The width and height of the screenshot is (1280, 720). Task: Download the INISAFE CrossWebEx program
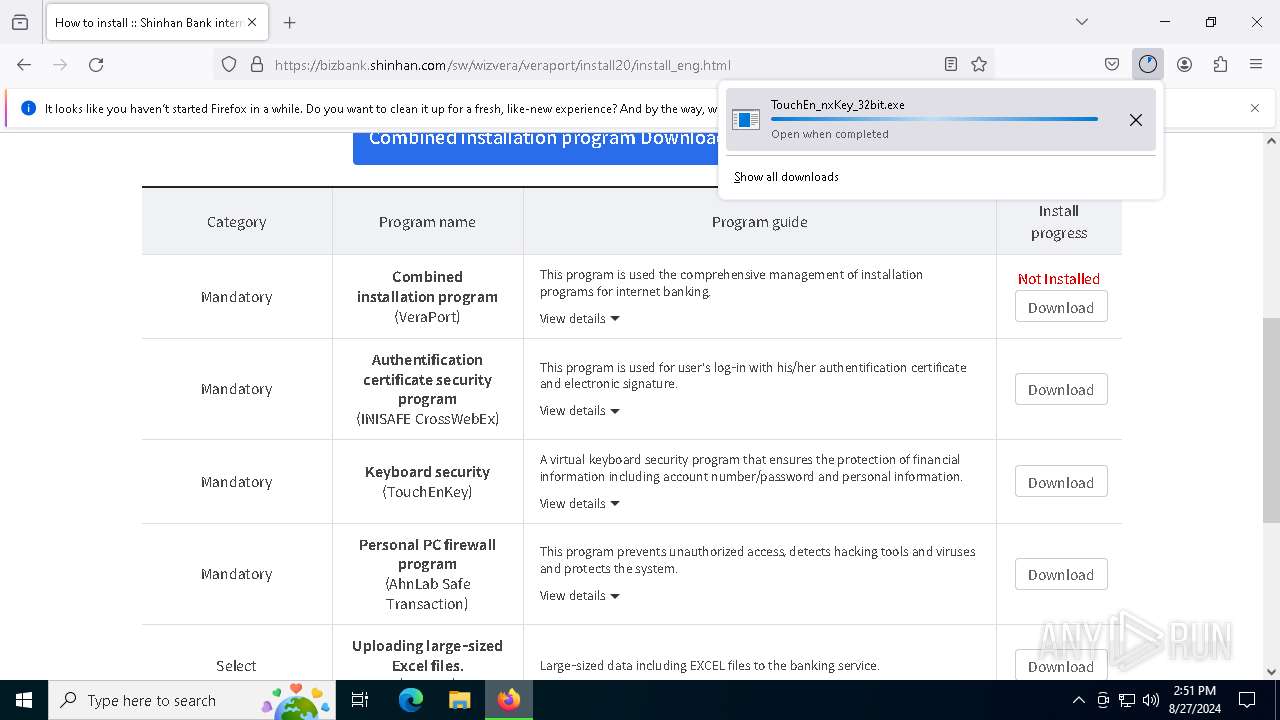(x=1061, y=389)
